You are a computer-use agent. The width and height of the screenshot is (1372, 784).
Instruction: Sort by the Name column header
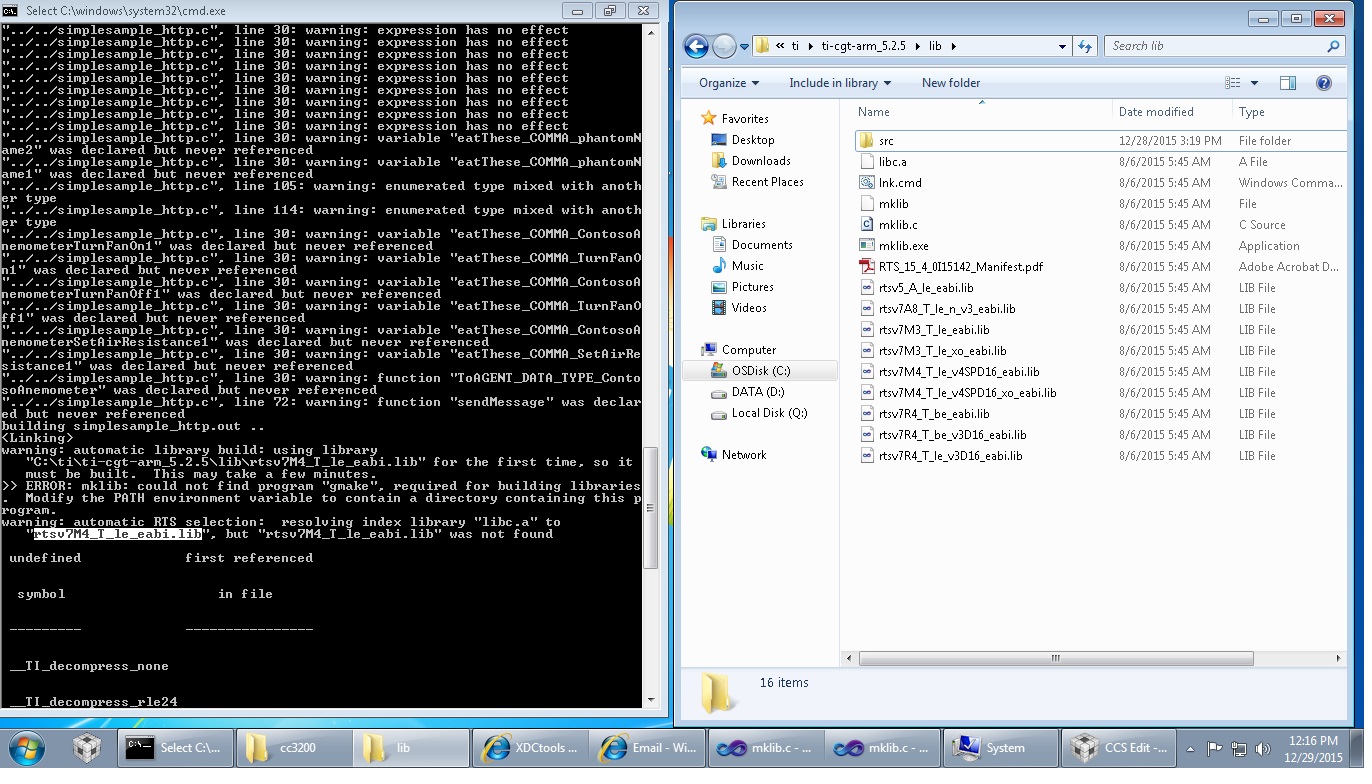980,112
